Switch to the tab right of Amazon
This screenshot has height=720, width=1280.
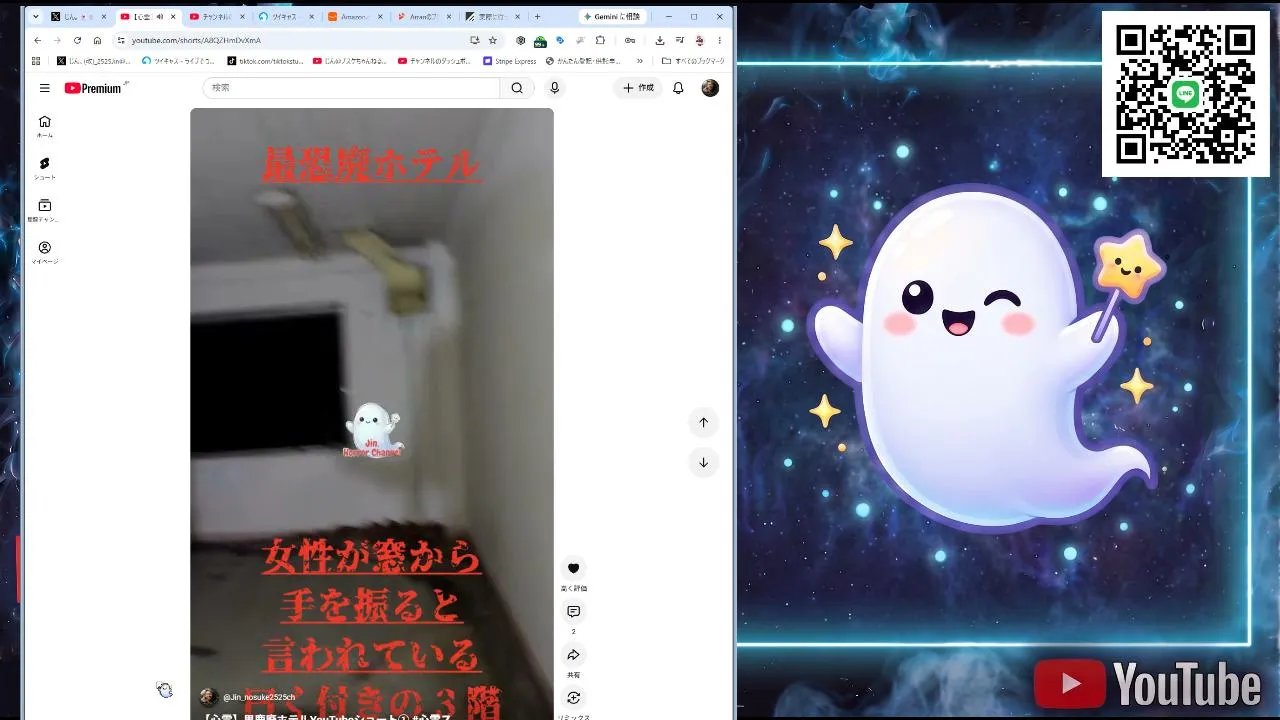coord(424,17)
